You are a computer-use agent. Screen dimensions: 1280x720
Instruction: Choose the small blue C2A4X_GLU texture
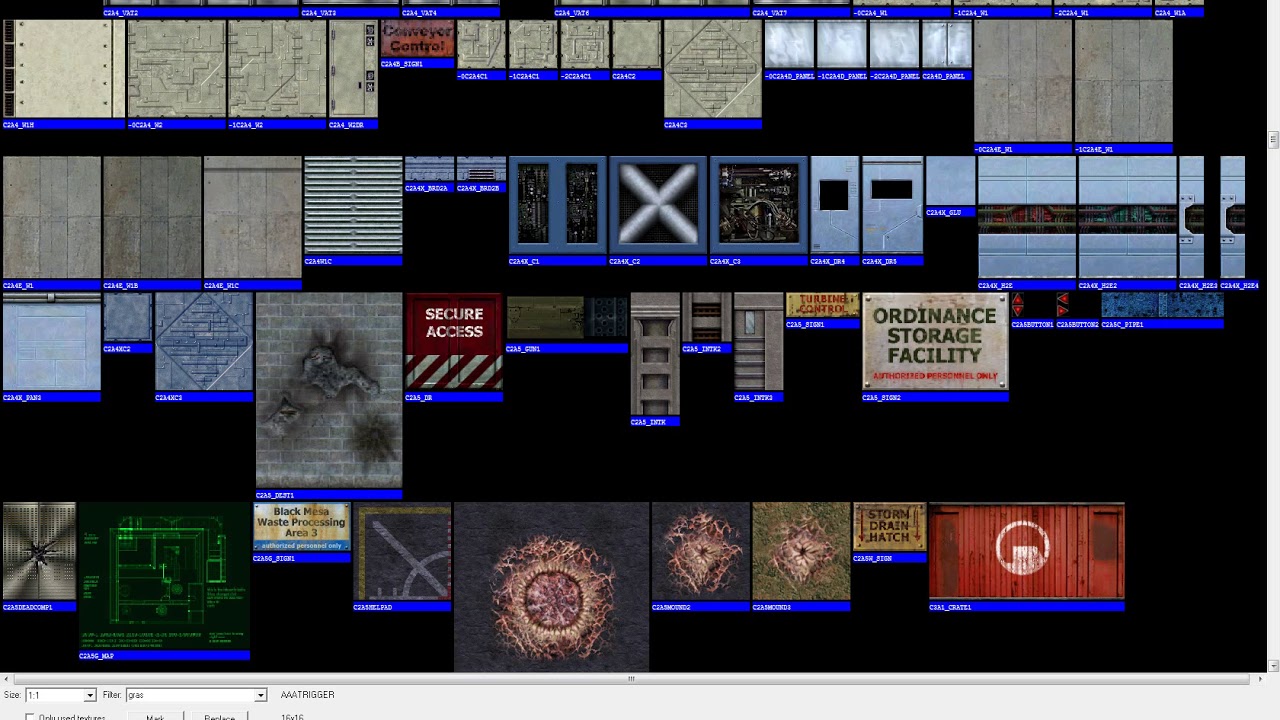[x=950, y=181]
